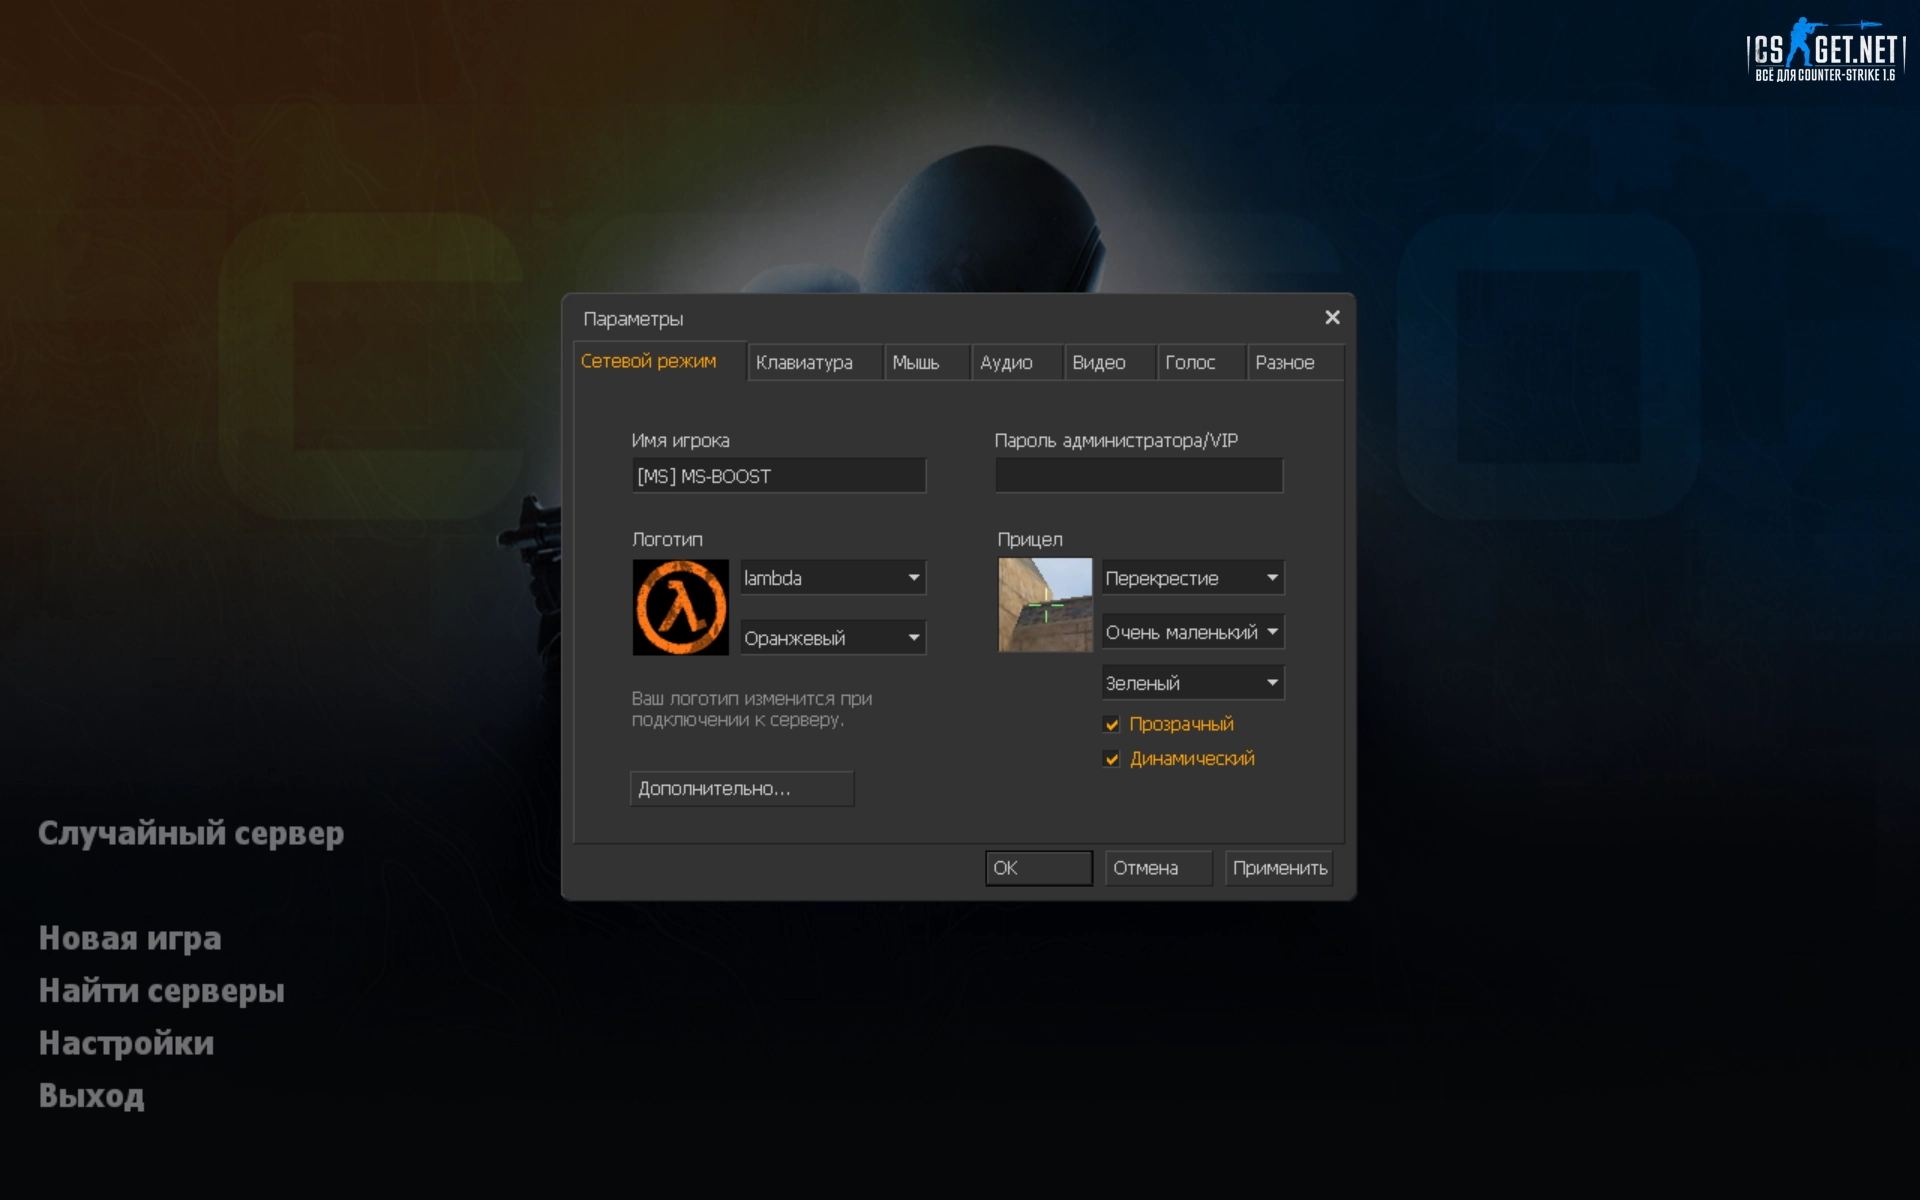This screenshot has width=1920, height=1200.
Task: Switch to the Видео tab
Action: coord(1099,362)
